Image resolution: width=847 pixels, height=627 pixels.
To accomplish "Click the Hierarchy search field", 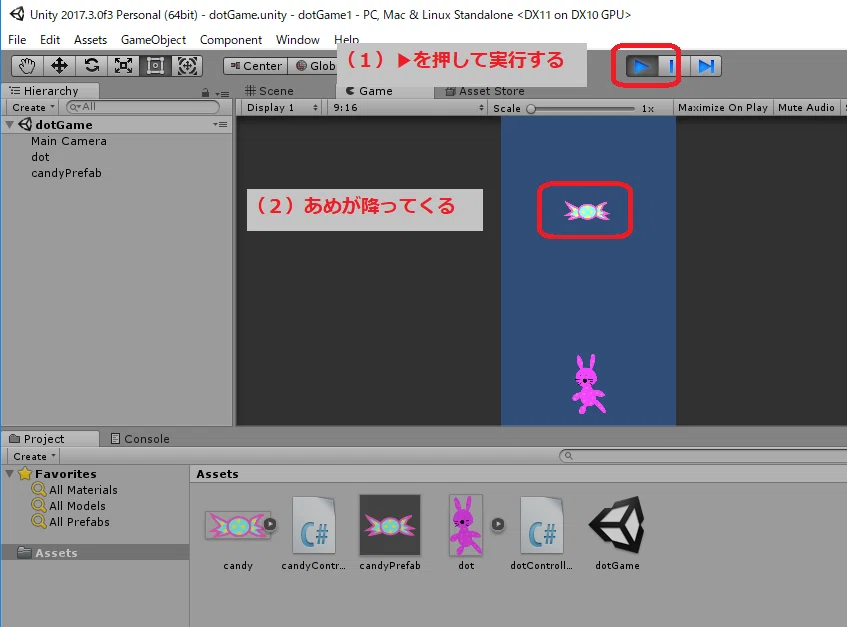I will [143, 107].
